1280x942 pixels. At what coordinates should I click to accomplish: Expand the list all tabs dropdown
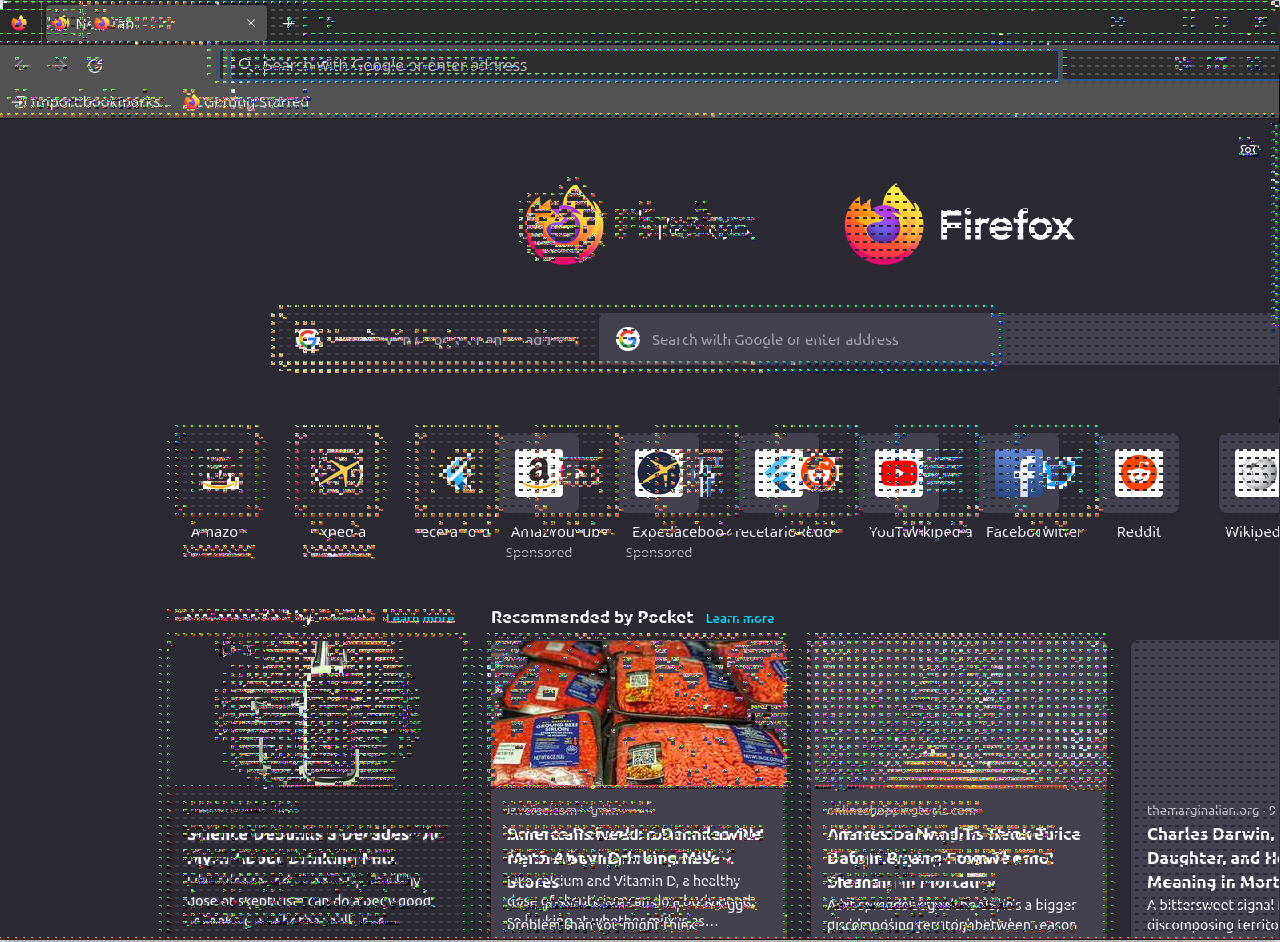[1117, 22]
